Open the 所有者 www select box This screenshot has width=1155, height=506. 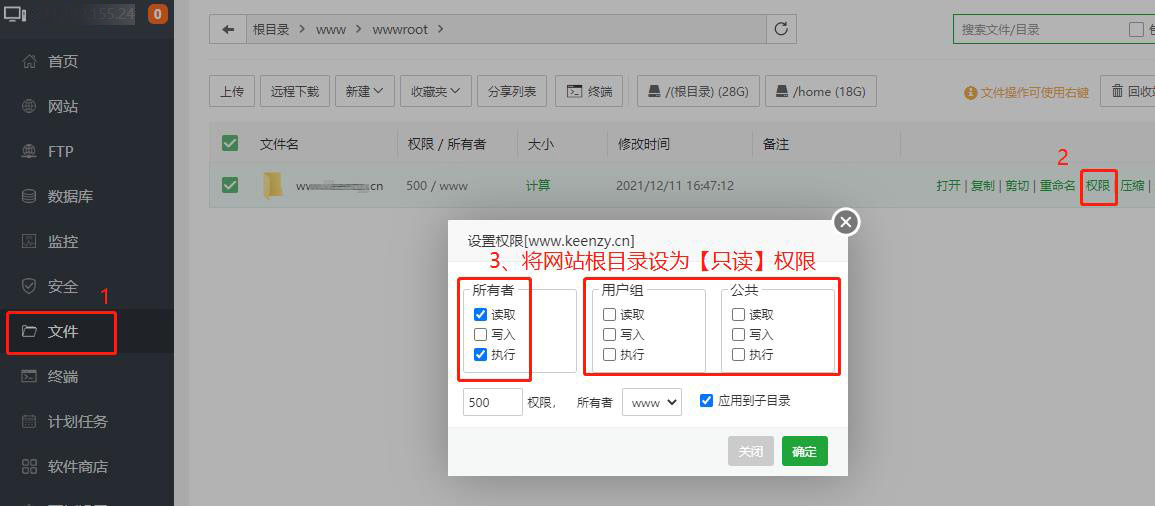(651, 402)
